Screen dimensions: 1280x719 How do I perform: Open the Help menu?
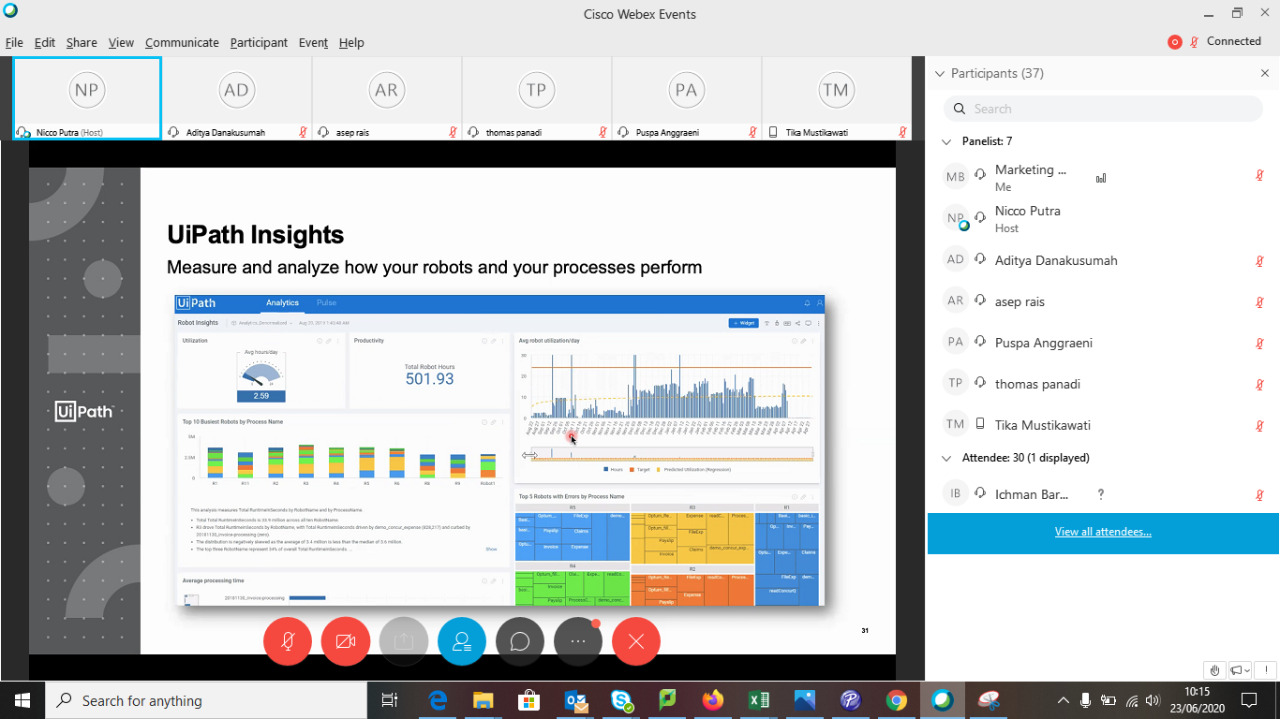(351, 43)
